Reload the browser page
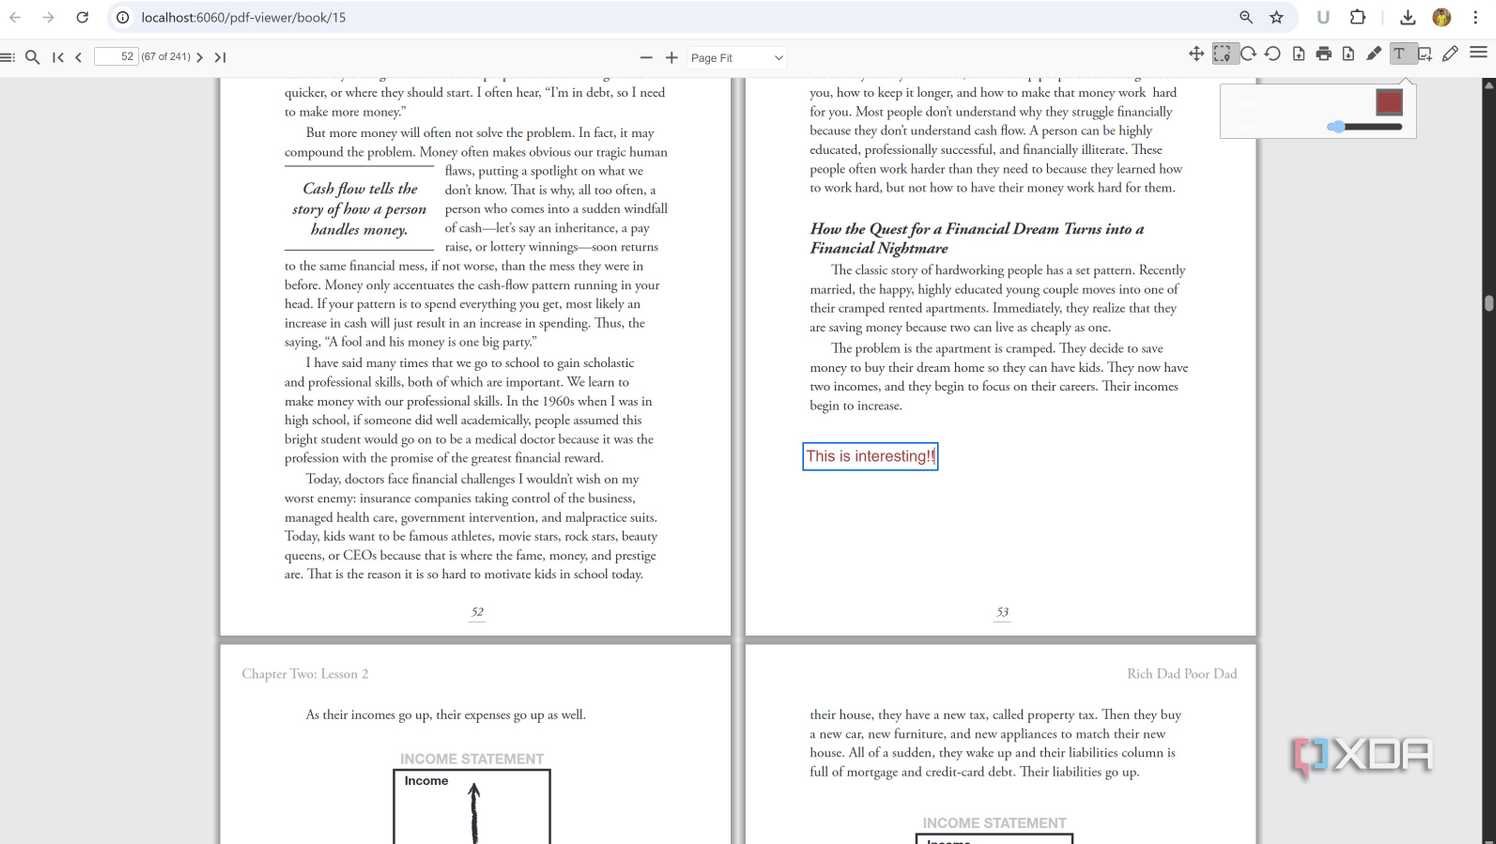 click(82, 17)
